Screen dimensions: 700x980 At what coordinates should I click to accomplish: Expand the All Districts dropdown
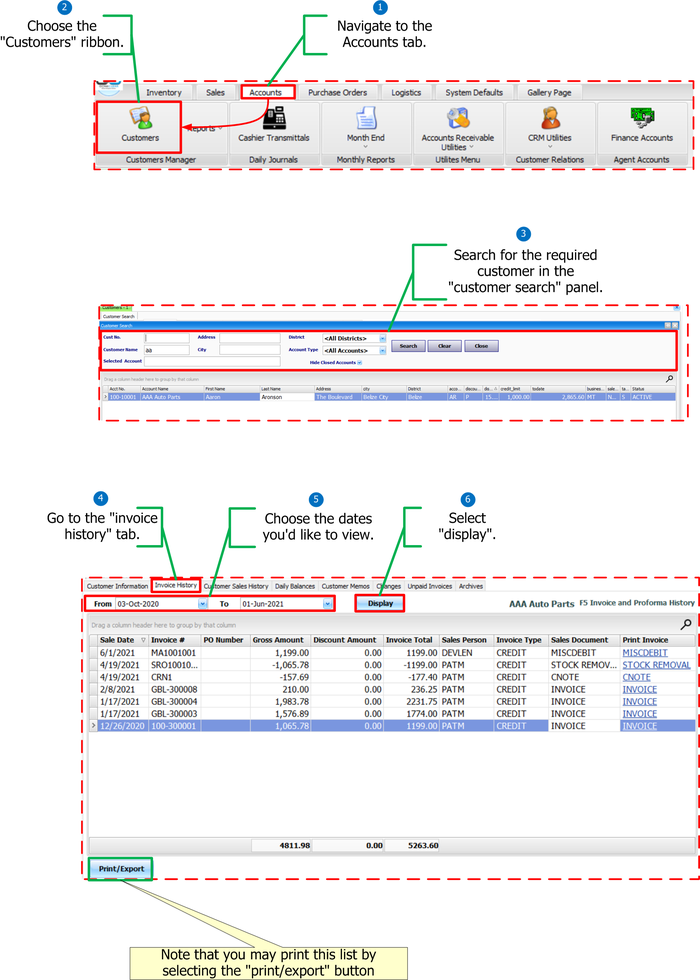(x=382, y=338)
